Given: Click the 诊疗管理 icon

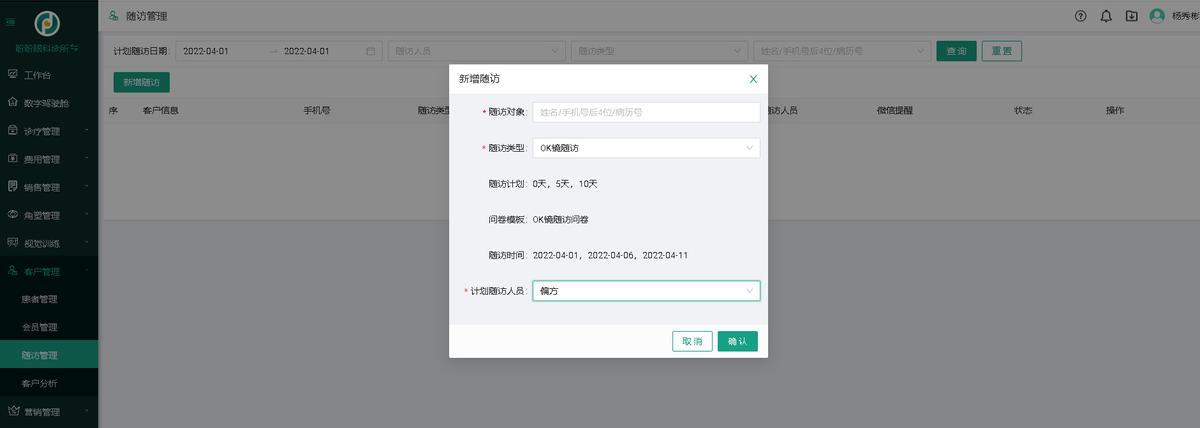Looking at the screenshot, I should pyautogui.click(x=13, y=131).
